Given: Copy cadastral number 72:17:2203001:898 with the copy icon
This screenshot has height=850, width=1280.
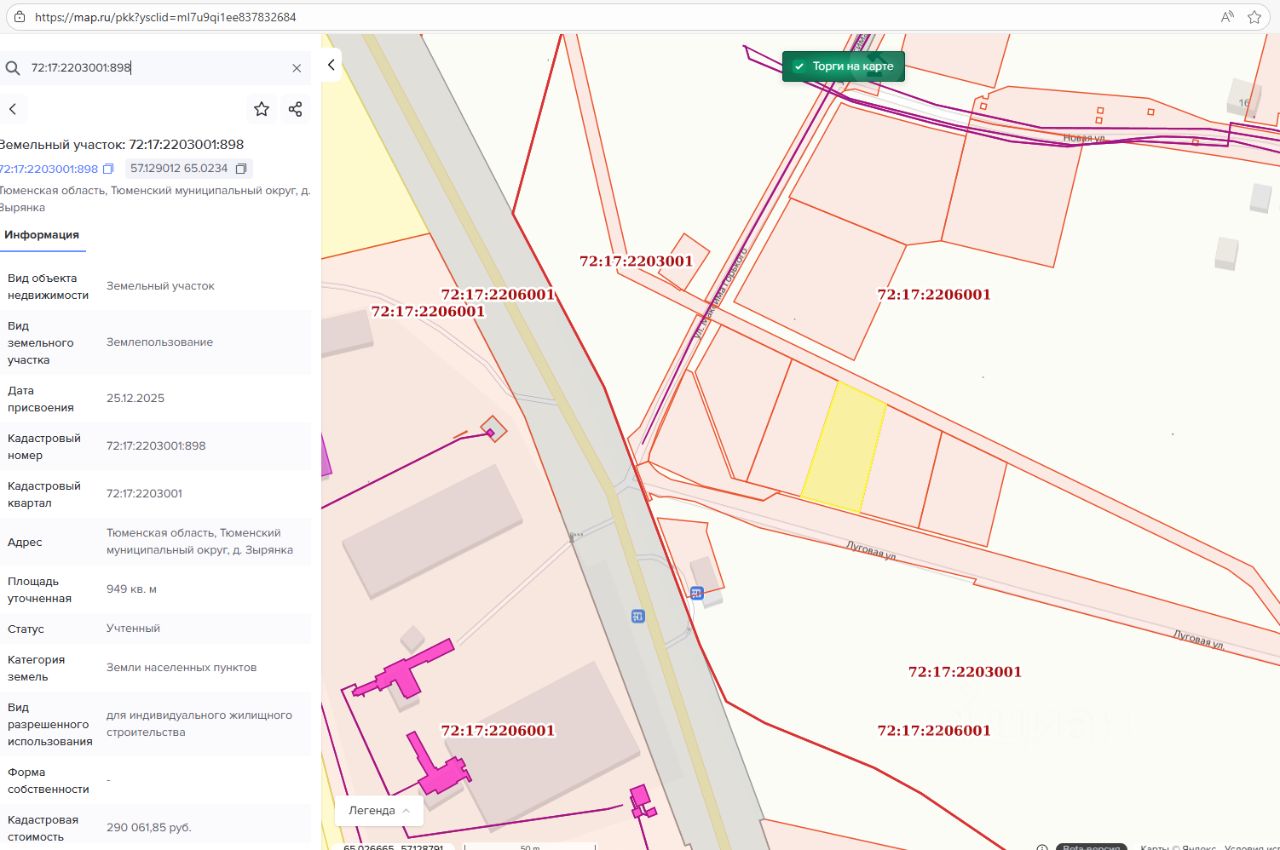Looking at the screenshot, I should click(x=109, y=168).
